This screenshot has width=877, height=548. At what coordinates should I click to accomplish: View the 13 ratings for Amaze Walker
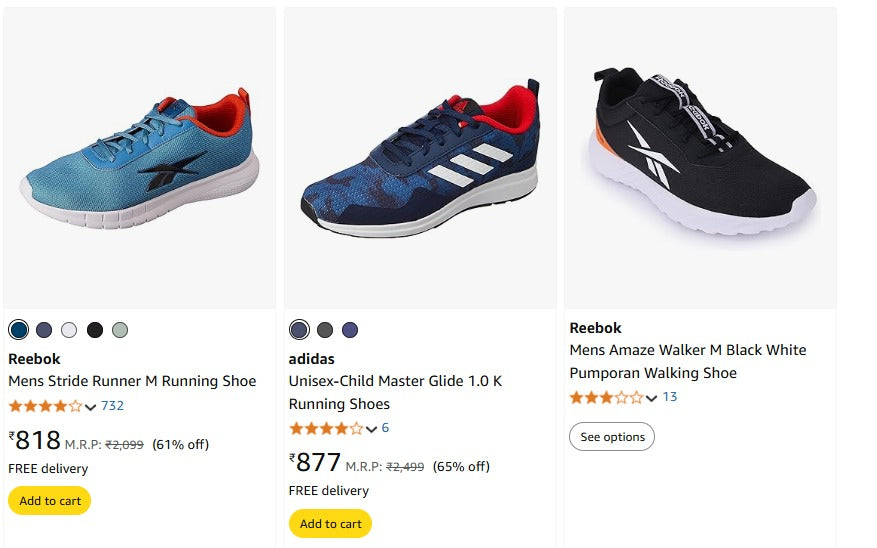pyautogui.click(x=670, y=397)
